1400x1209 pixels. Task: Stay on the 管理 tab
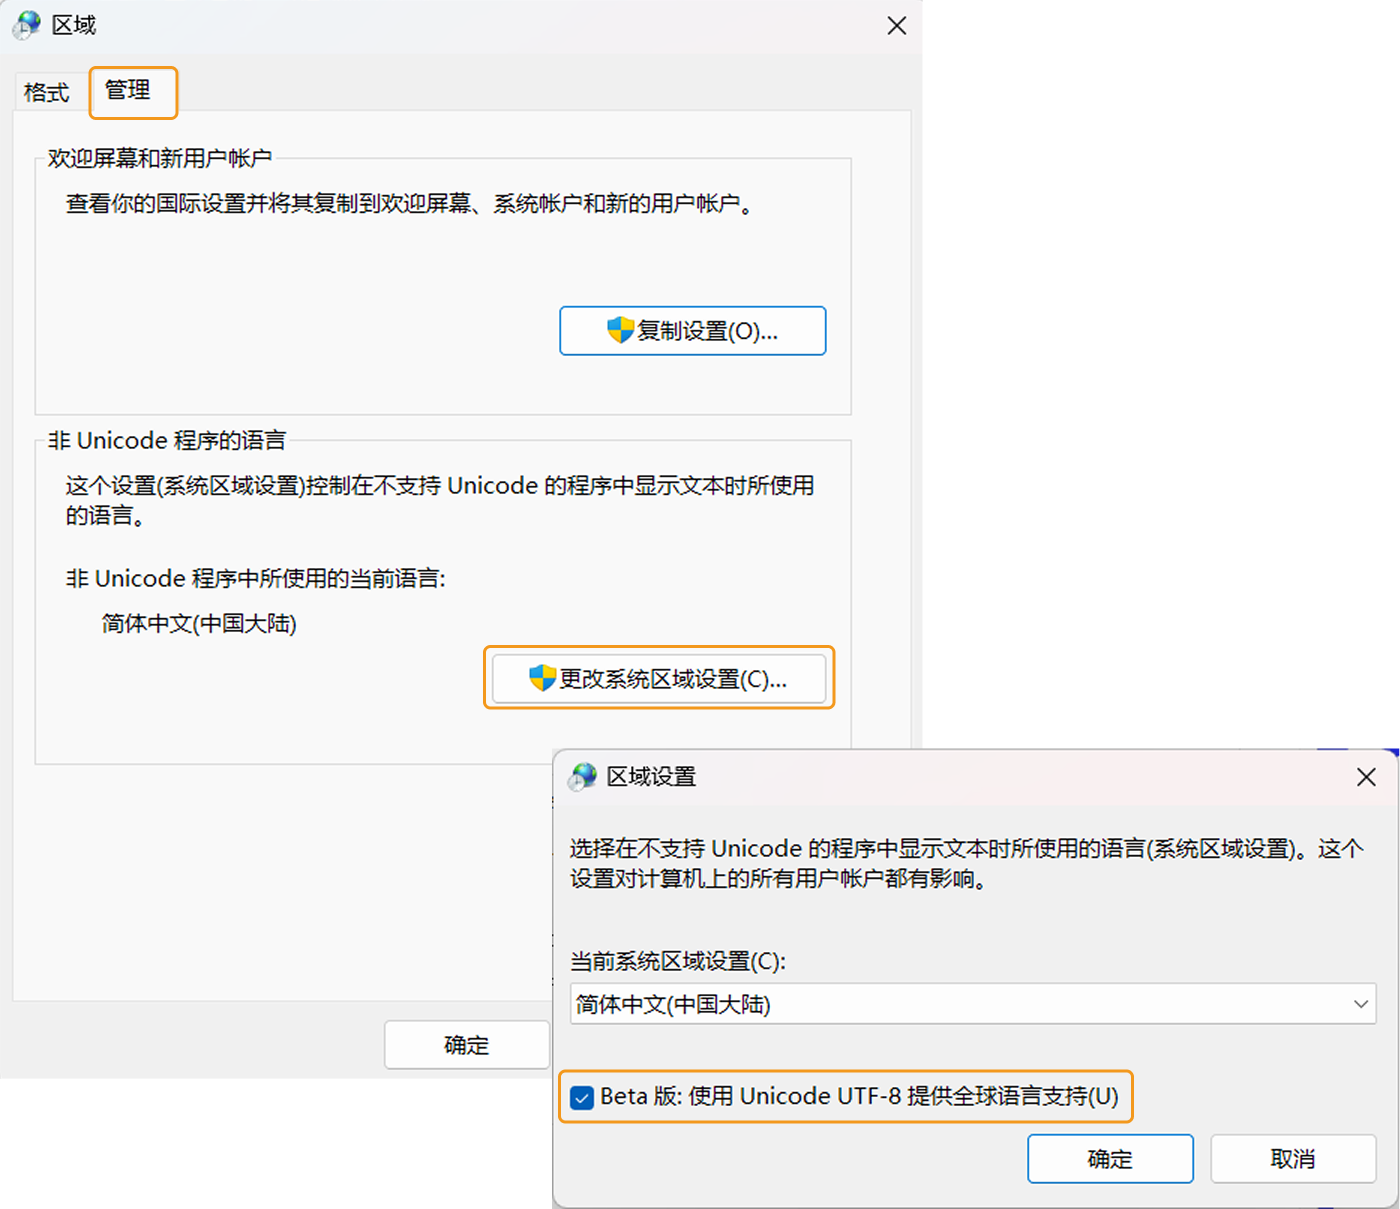tap(131, 91)
